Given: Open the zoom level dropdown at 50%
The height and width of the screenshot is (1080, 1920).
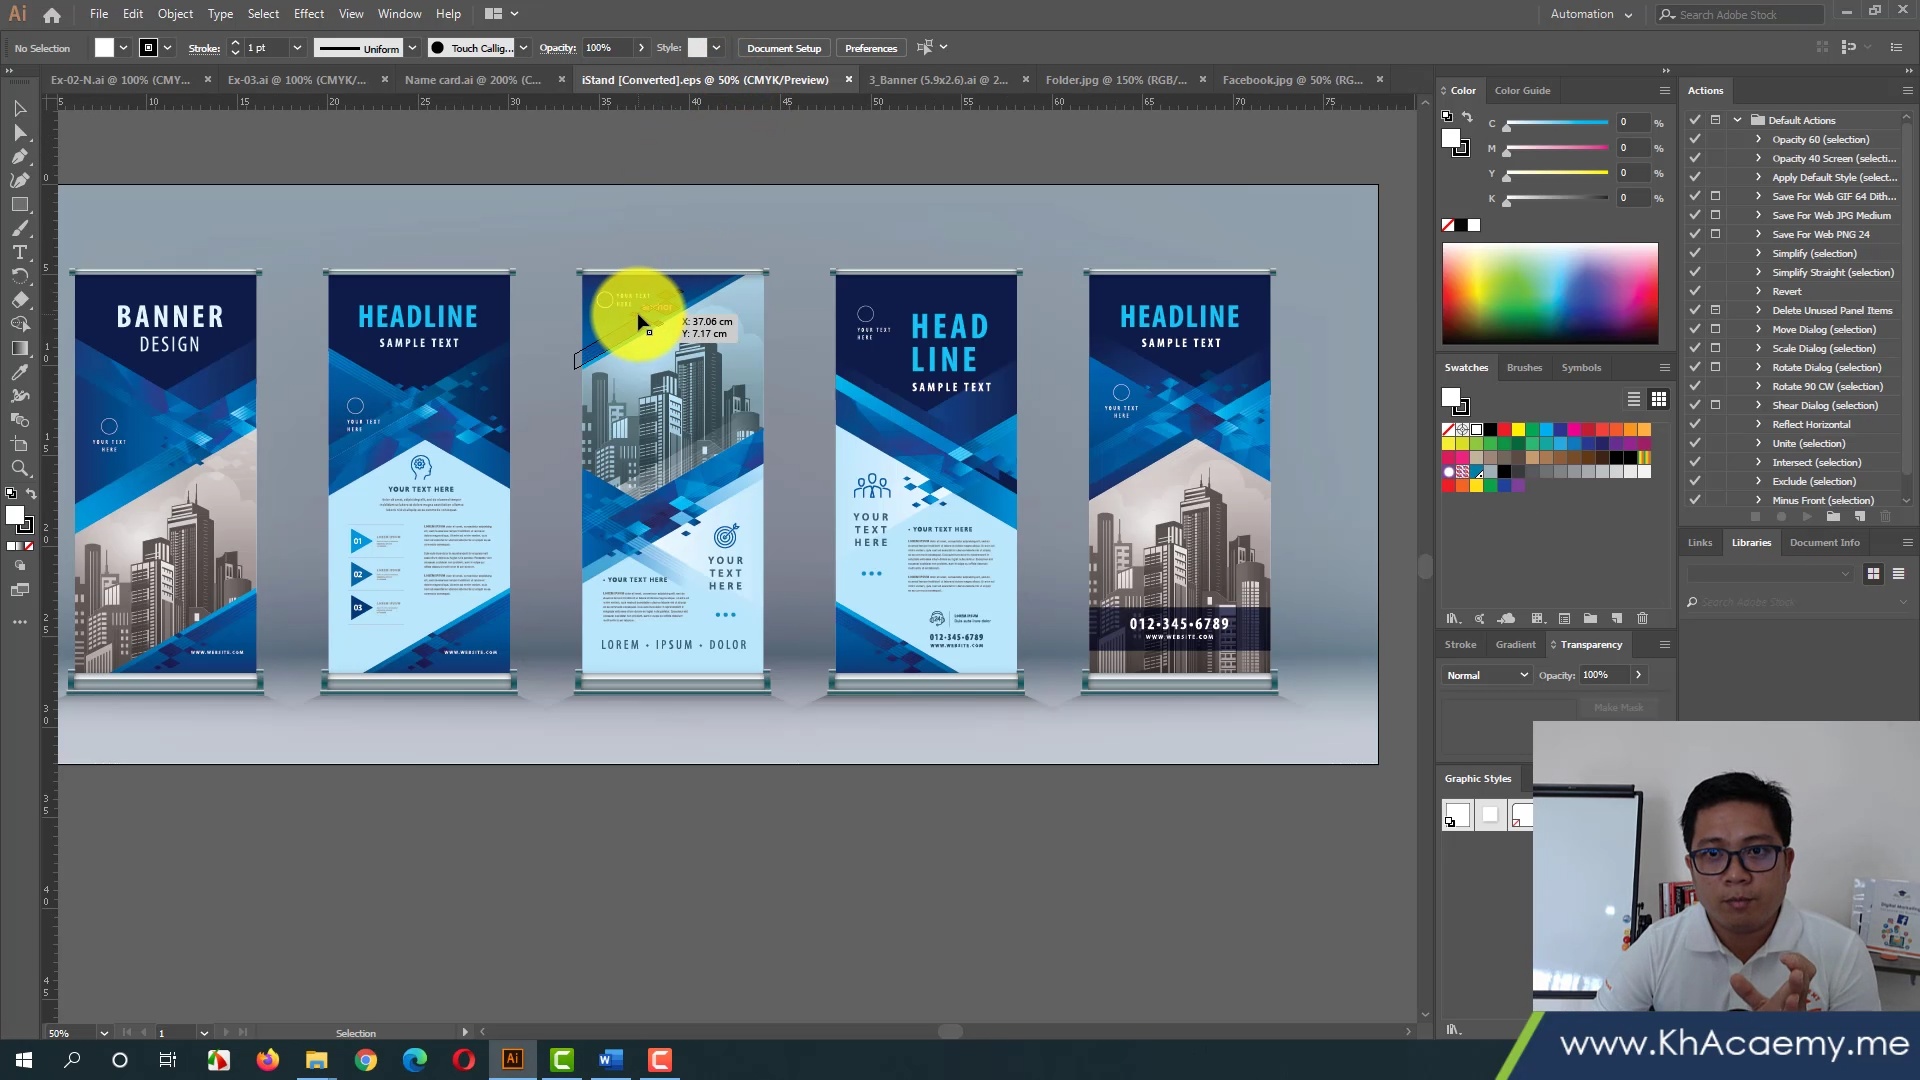Looking at the screenshot, I should (x=104, y=1033).
